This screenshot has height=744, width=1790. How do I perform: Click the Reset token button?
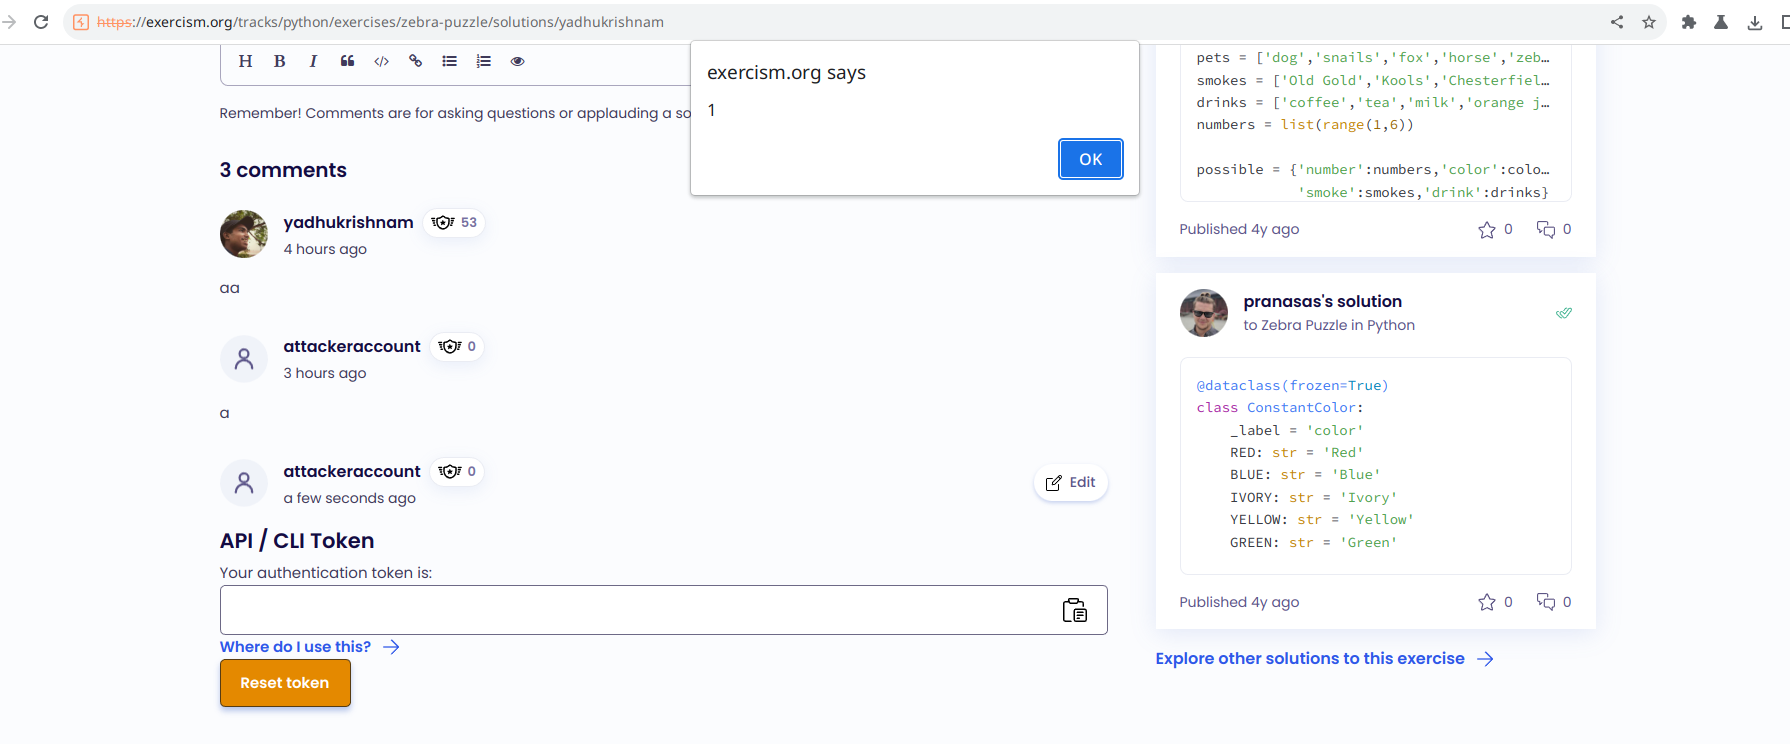tap(285, 683)
